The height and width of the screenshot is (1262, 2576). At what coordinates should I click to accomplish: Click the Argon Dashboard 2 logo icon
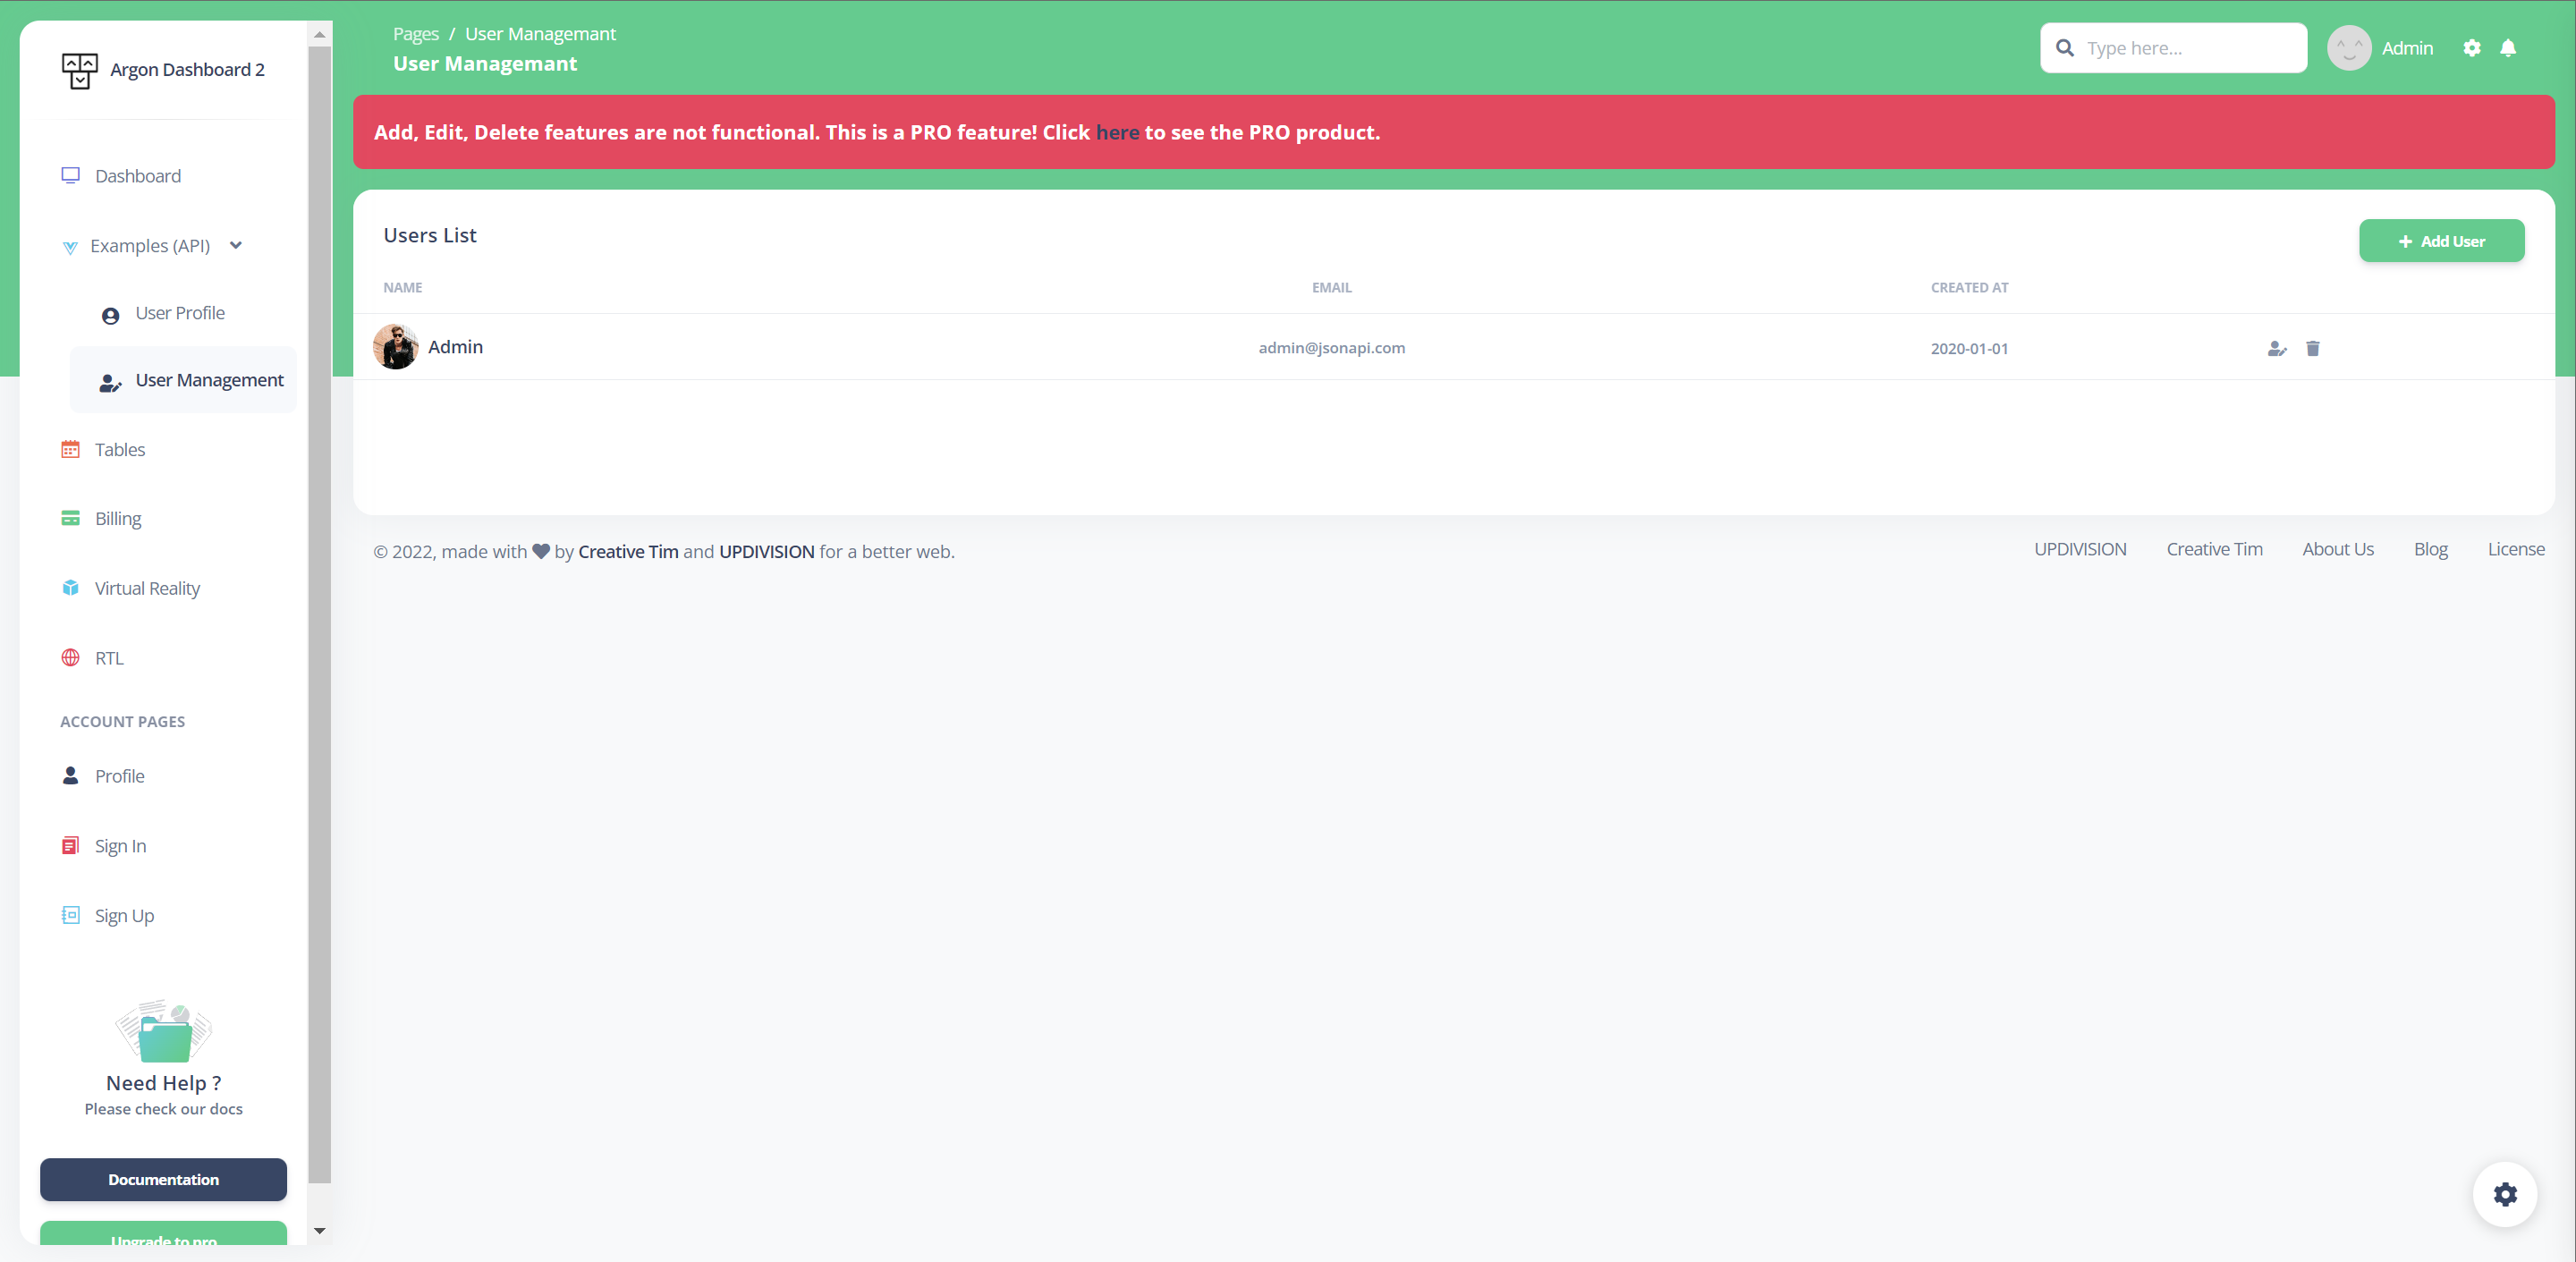click(x=79, y=70)
